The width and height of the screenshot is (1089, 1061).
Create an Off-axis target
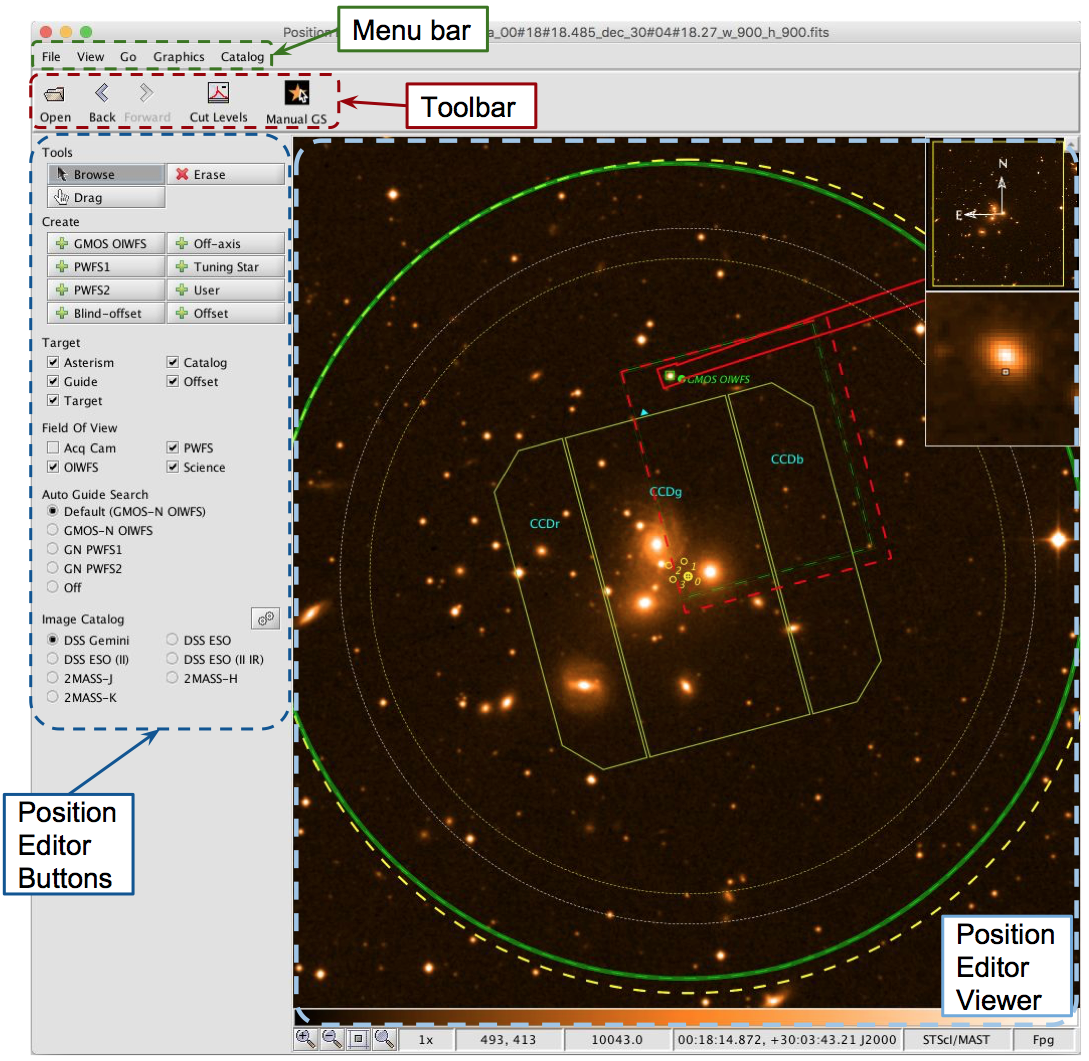(x=226, y=244)
